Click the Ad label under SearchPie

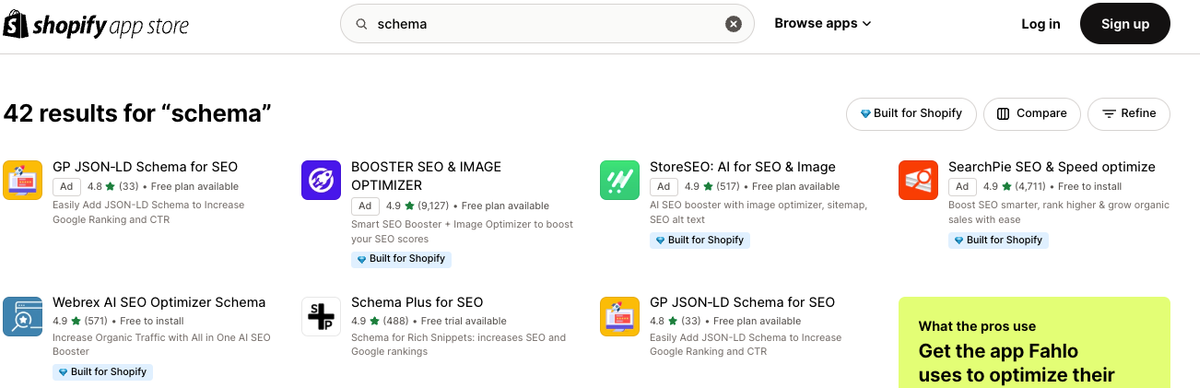[962, 186]
